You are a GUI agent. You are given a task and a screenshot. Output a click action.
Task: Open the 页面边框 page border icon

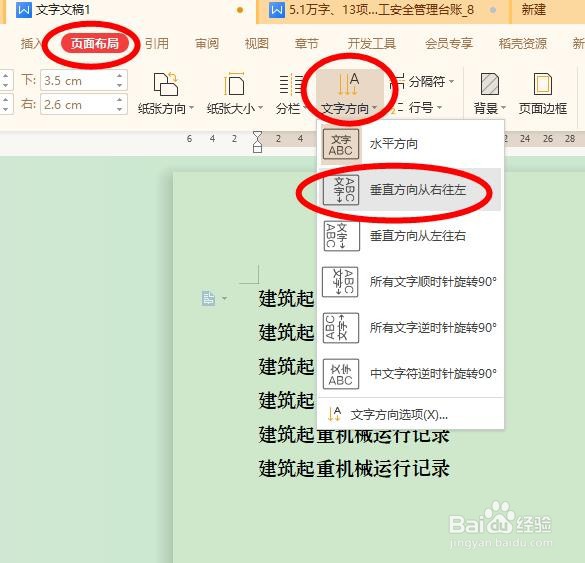point(543,84)
